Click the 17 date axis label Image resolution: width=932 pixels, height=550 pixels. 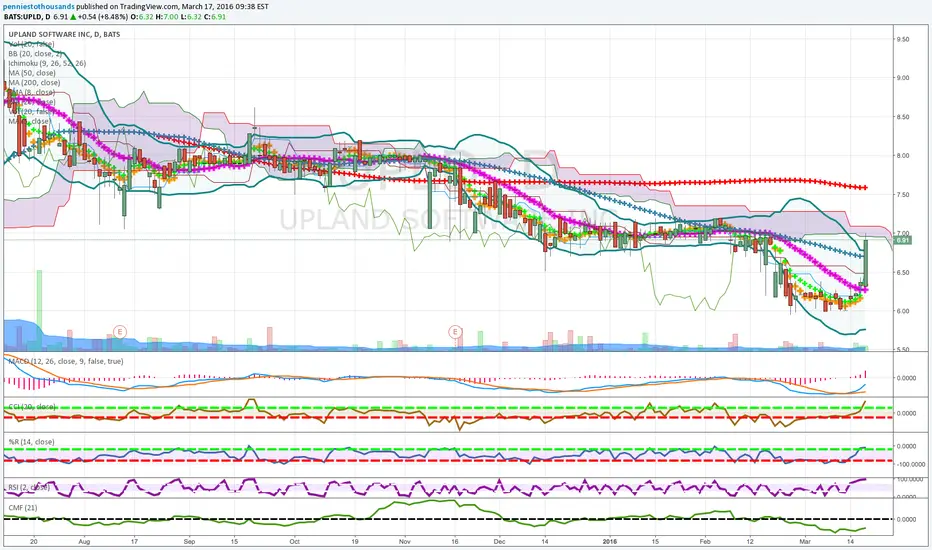135,542
